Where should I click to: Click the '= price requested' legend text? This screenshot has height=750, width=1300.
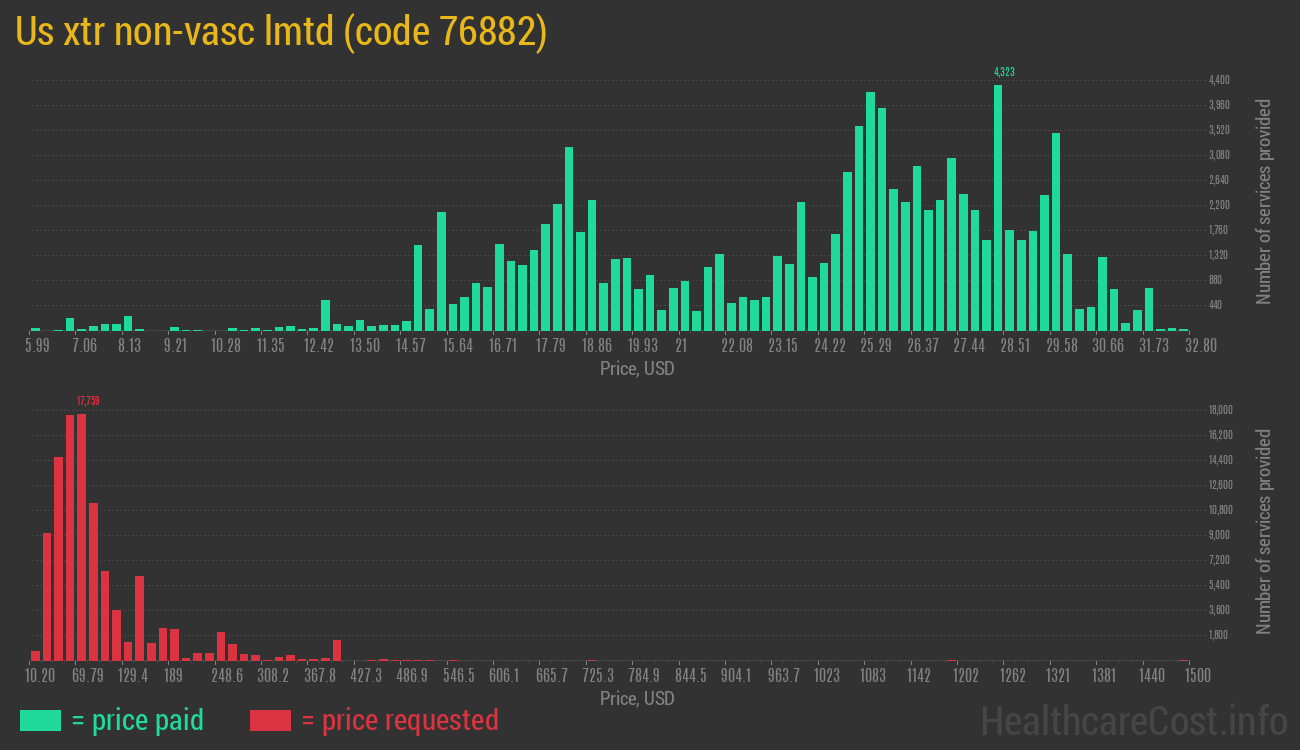coord(399,720)
